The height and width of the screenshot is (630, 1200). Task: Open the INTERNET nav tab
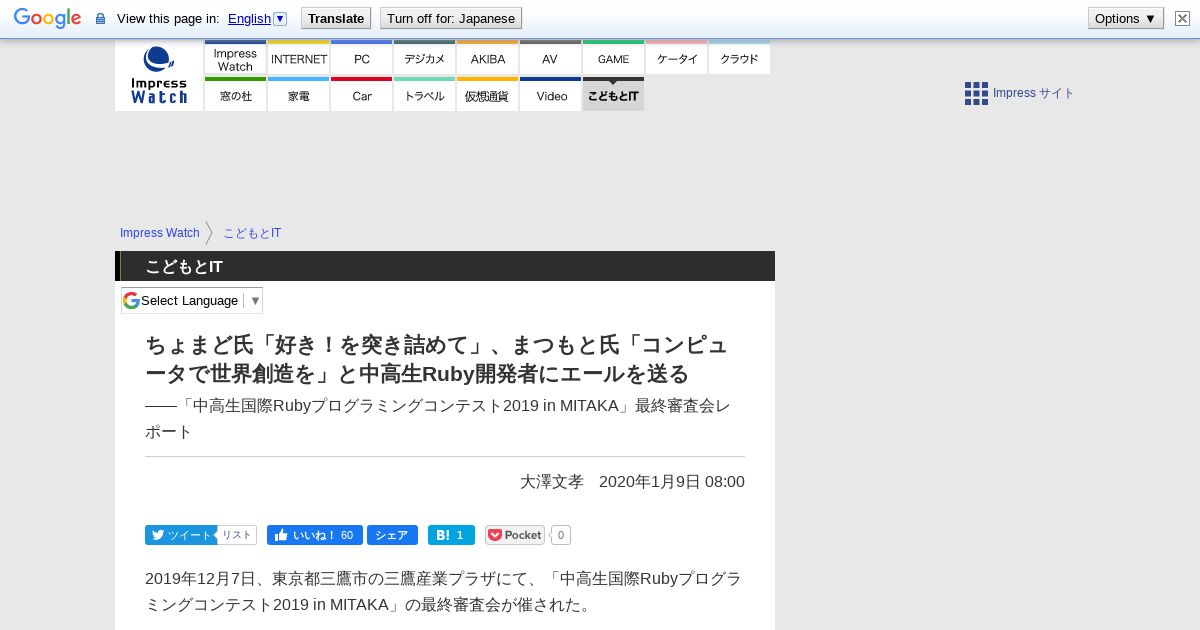coord(298,58)
